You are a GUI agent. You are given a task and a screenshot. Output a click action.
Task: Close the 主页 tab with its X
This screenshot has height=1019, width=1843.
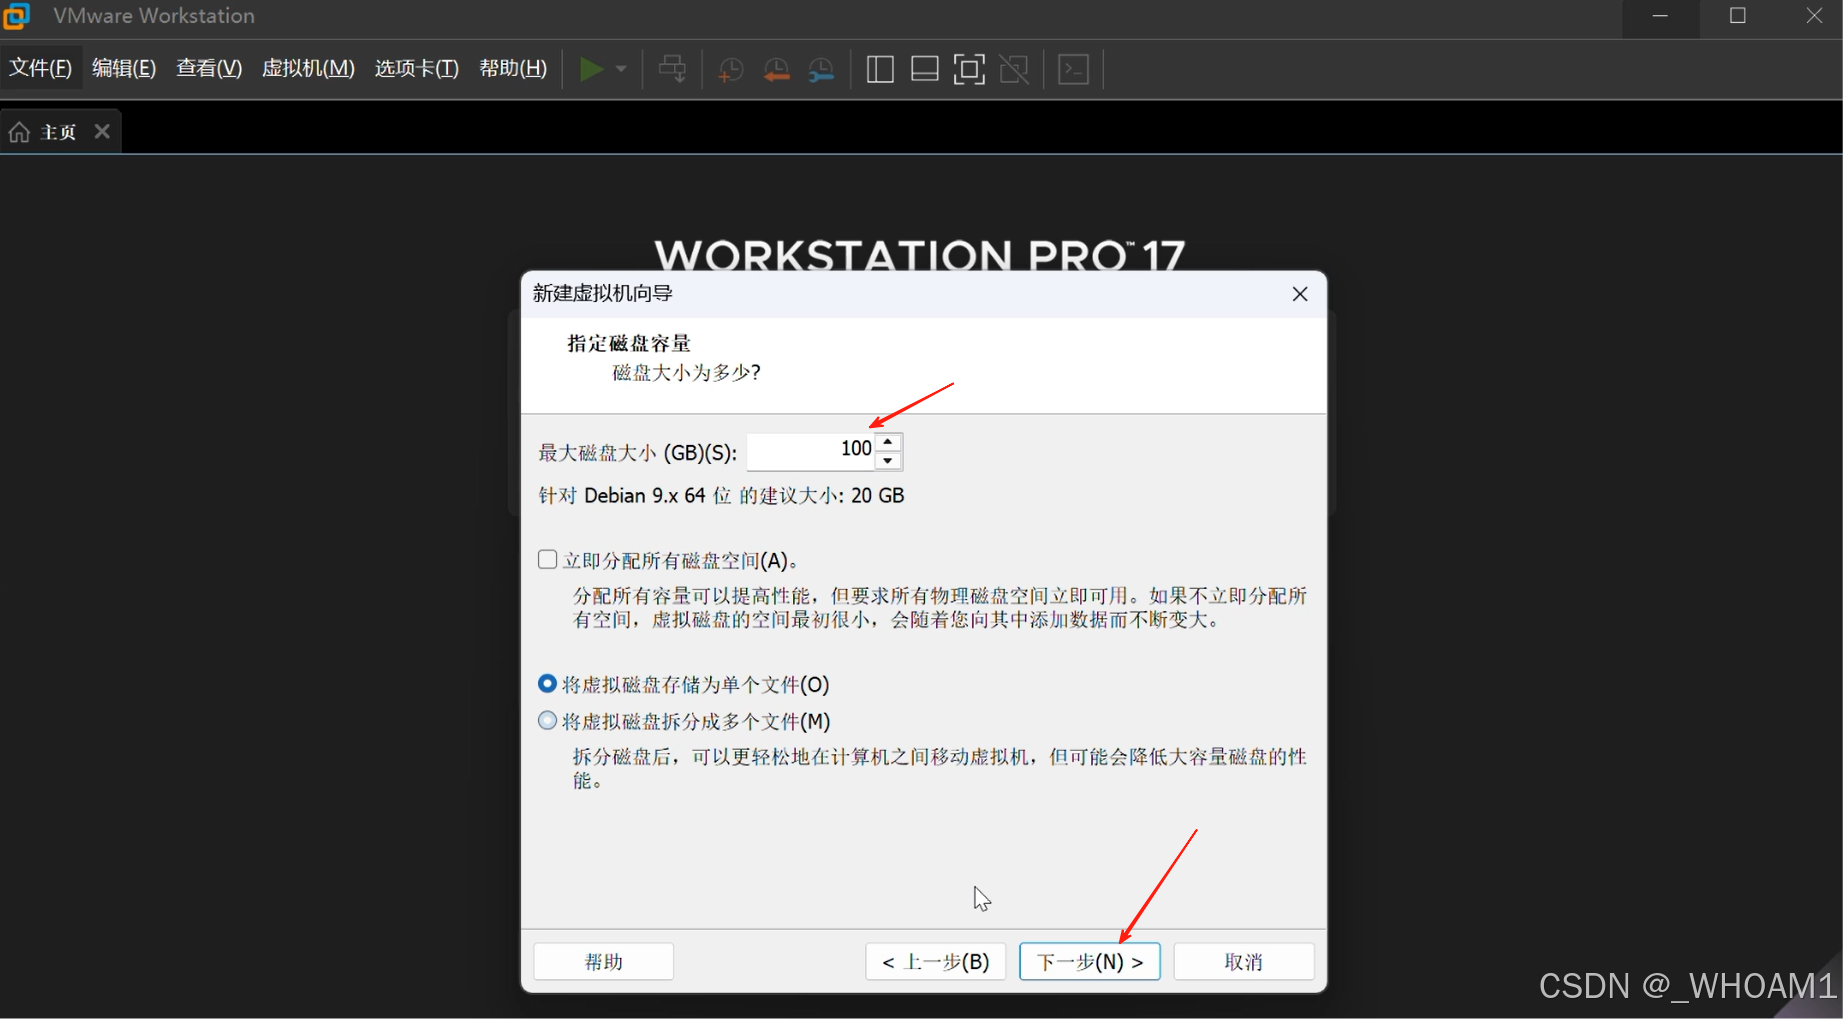click(x=102, y=131)
